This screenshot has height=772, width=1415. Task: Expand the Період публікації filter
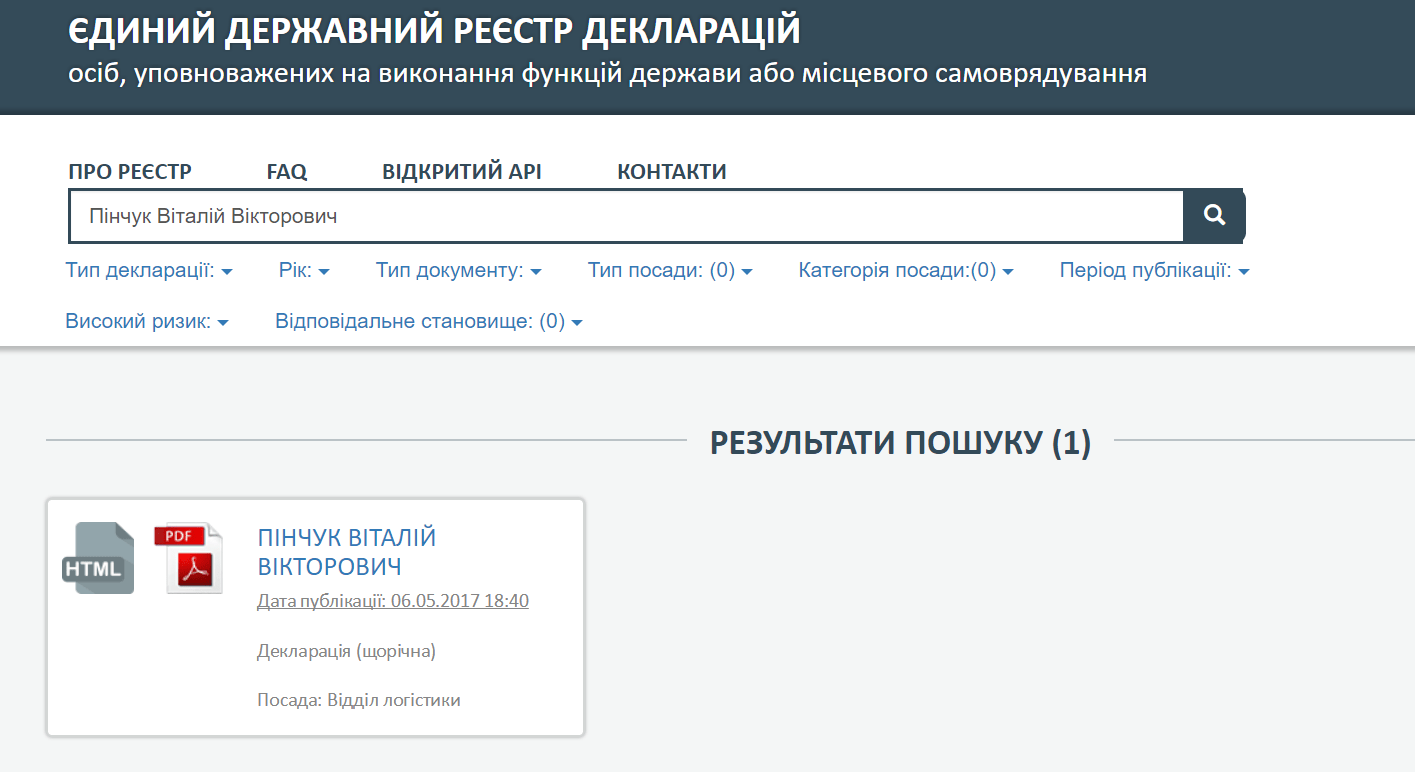click(1155, 270)
